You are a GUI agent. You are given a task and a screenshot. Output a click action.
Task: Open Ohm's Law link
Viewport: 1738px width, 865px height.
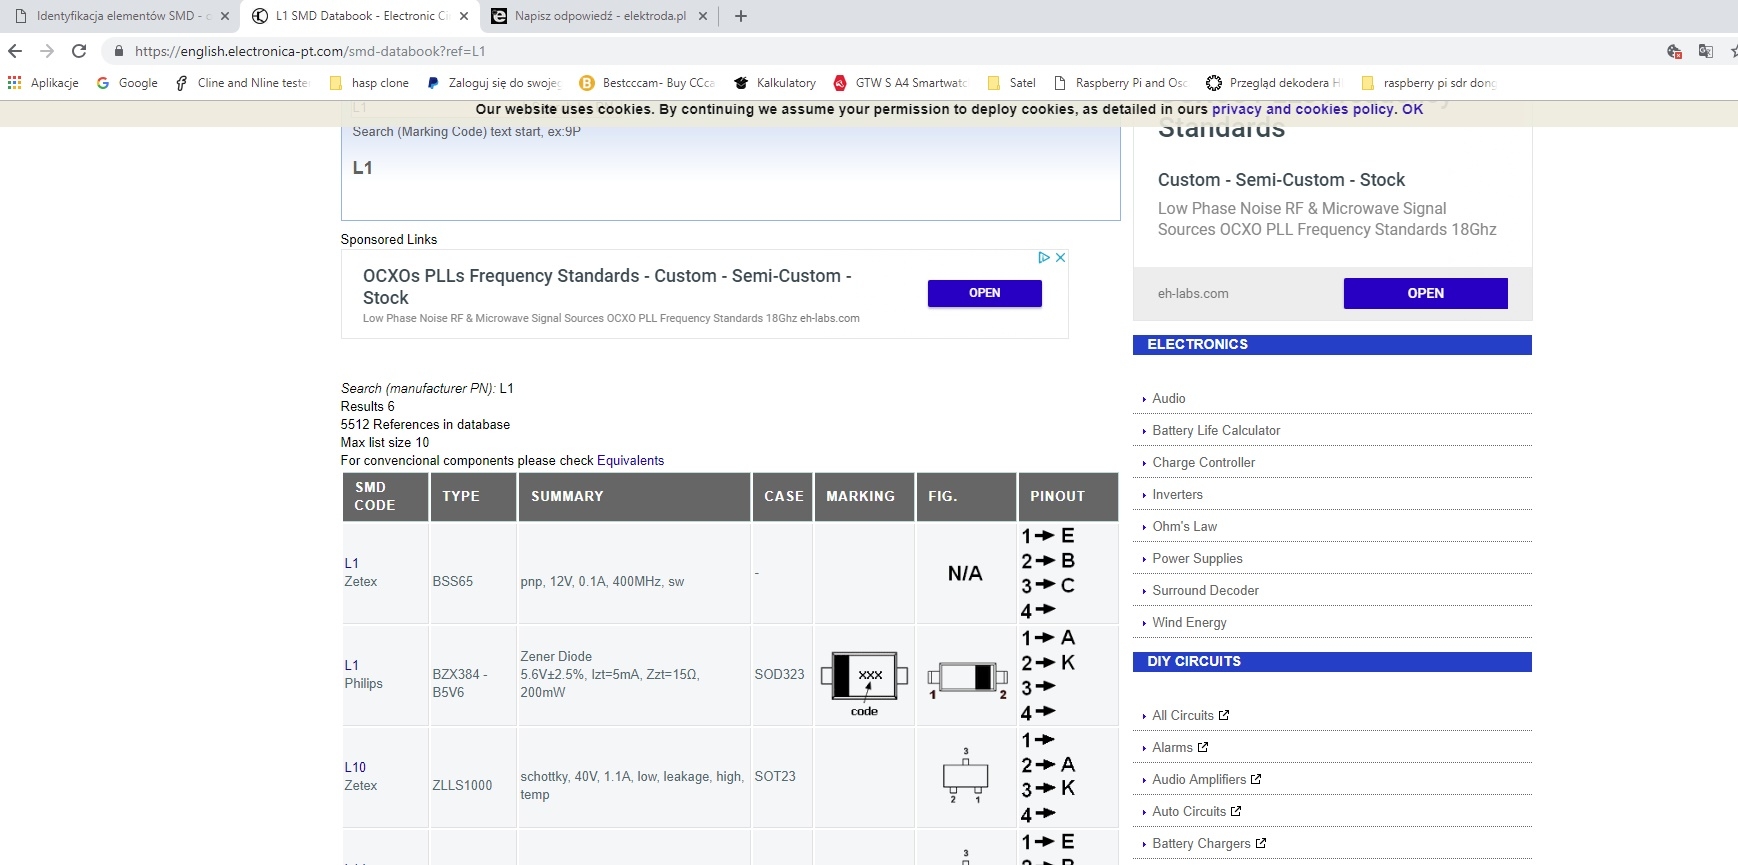pyautogui.click(x=1184, y=526)
